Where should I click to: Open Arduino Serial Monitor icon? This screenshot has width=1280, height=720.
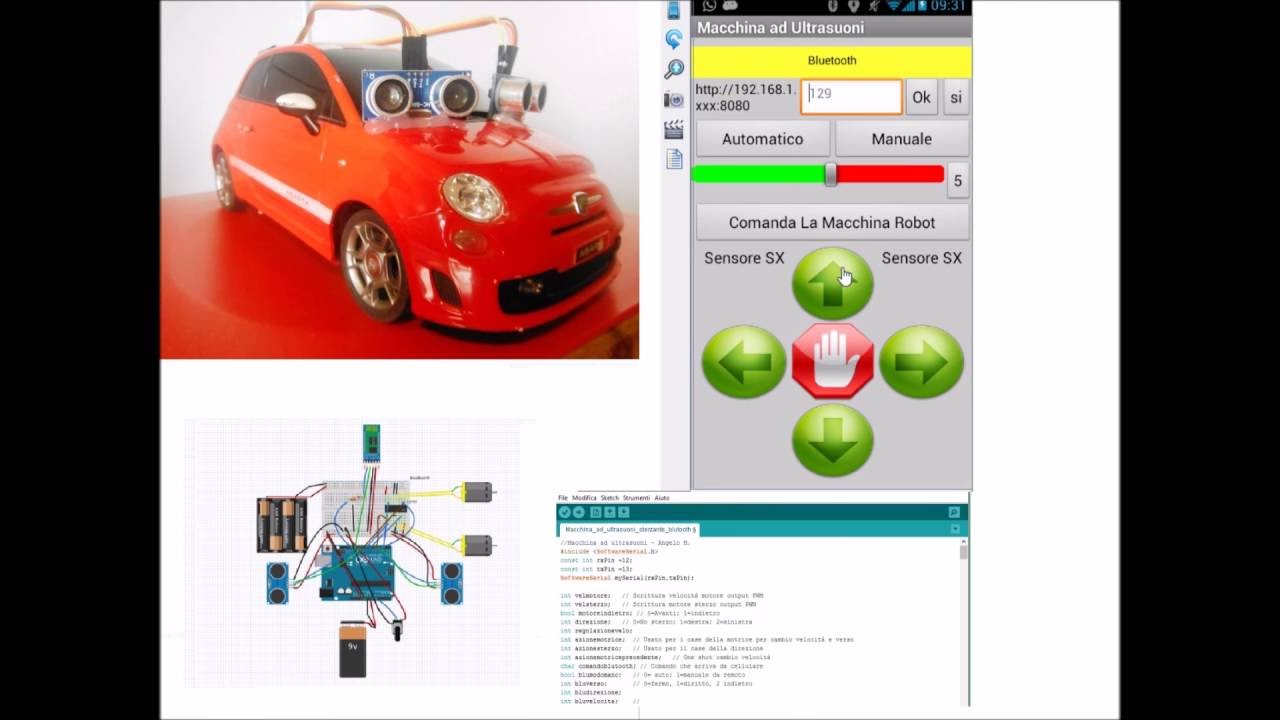(x=954, y=512)
